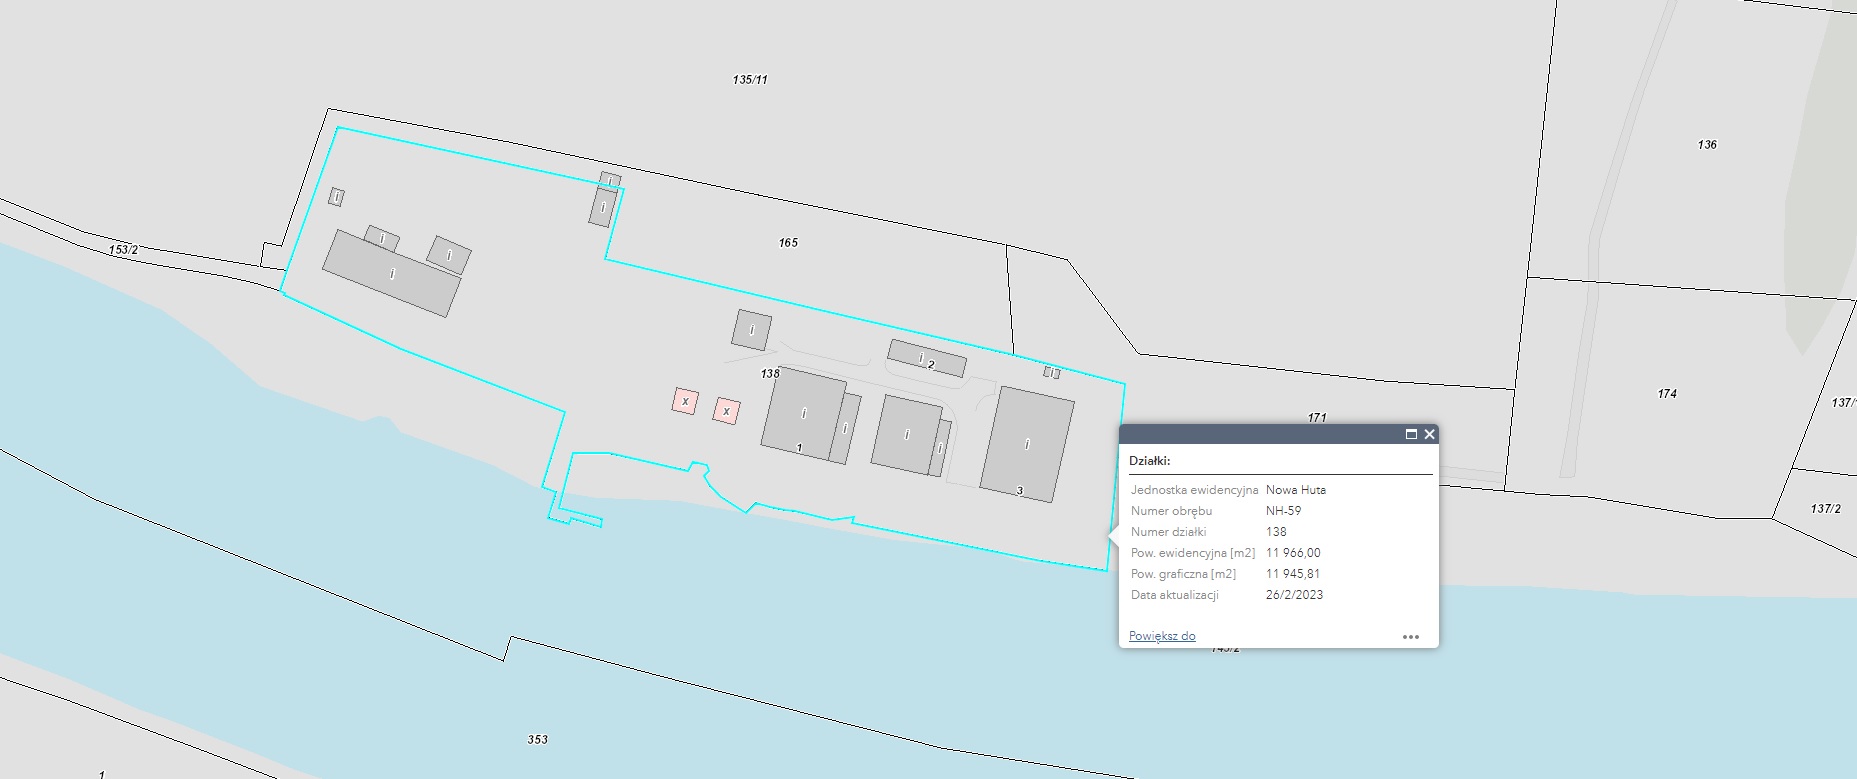Image resolution: width=1857 pixels, height=779 pixels.
Task: Open the popup's three-dots options menu
Action: click(x=1410, y=637)
